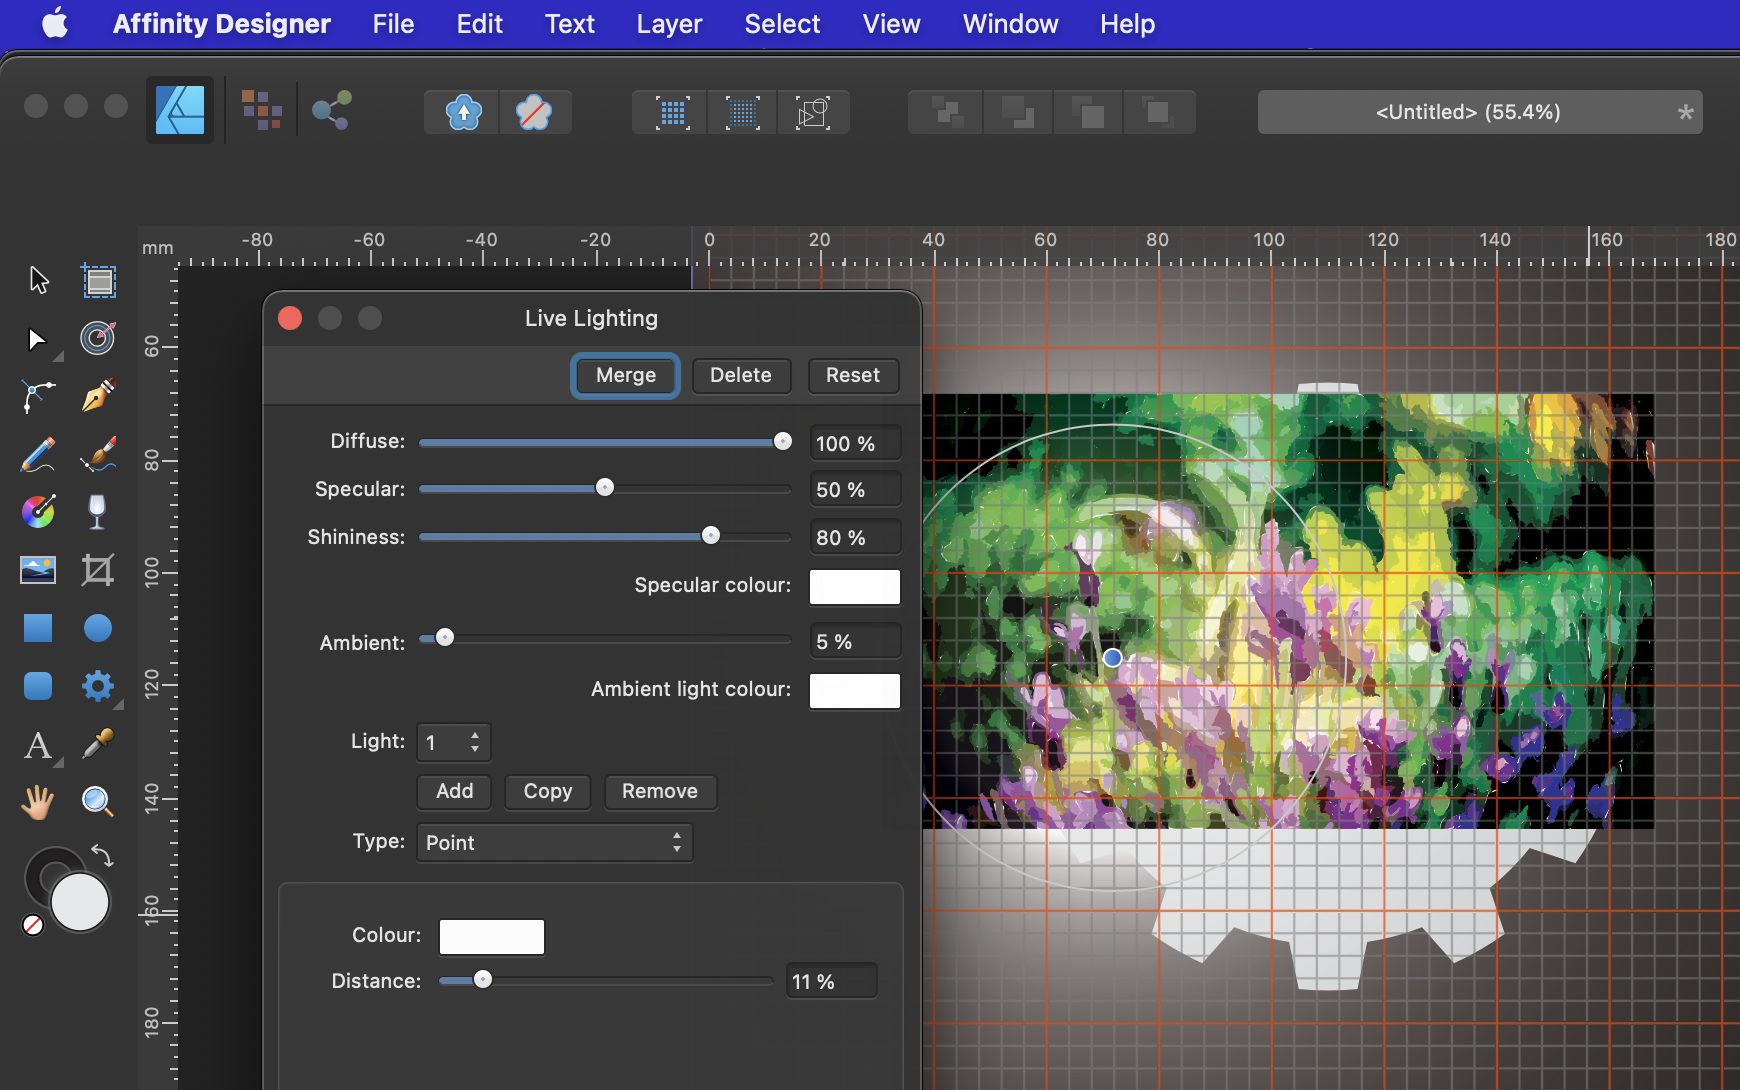The width and height of the screenshot is (1740, 1090).
Task: Select the Colour Picker eyedropper tool
Action: coord(98,743)
